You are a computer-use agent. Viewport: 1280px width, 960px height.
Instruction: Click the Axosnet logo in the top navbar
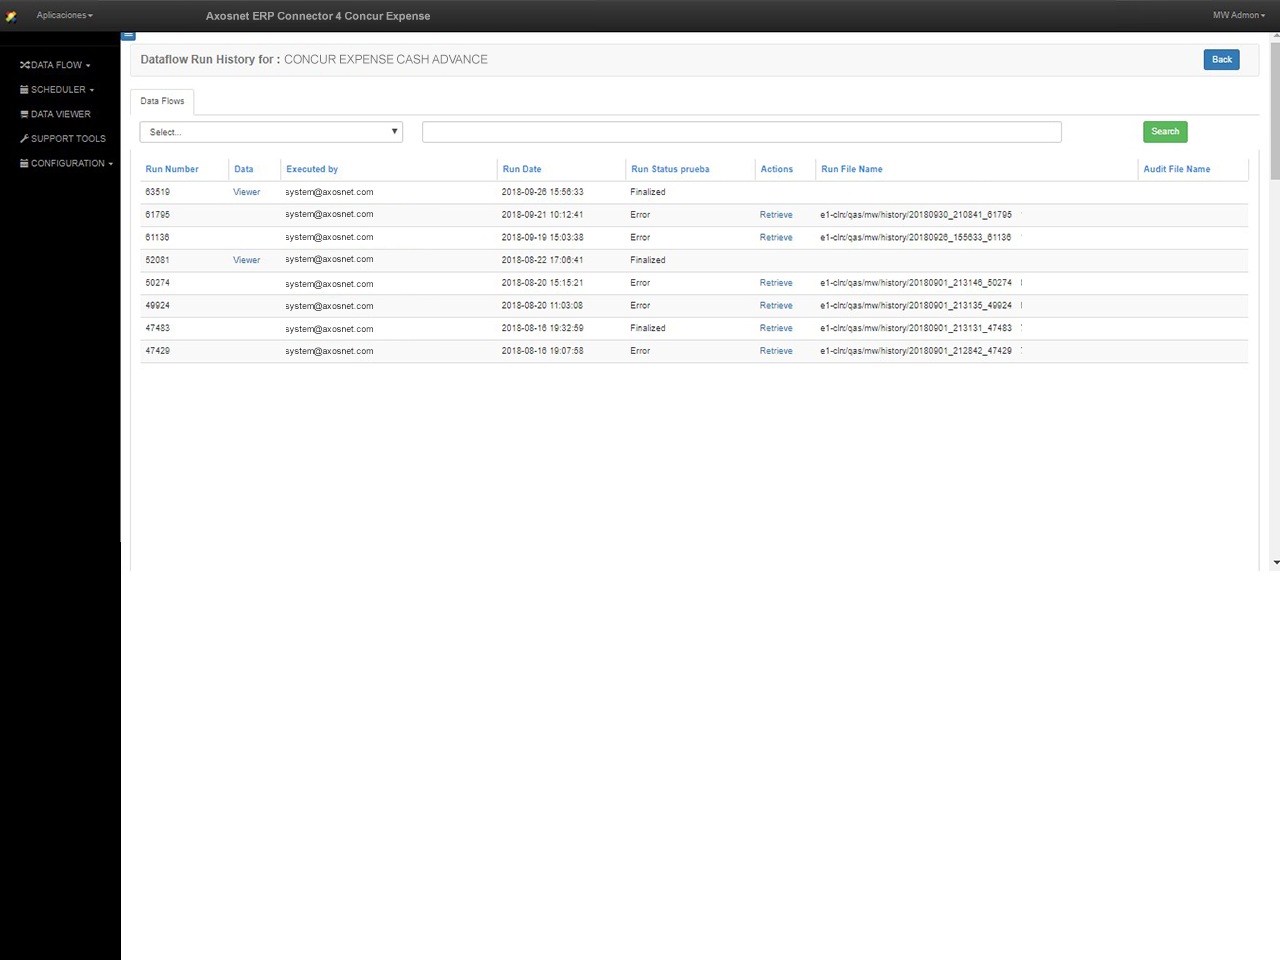(x=11, y=15)
